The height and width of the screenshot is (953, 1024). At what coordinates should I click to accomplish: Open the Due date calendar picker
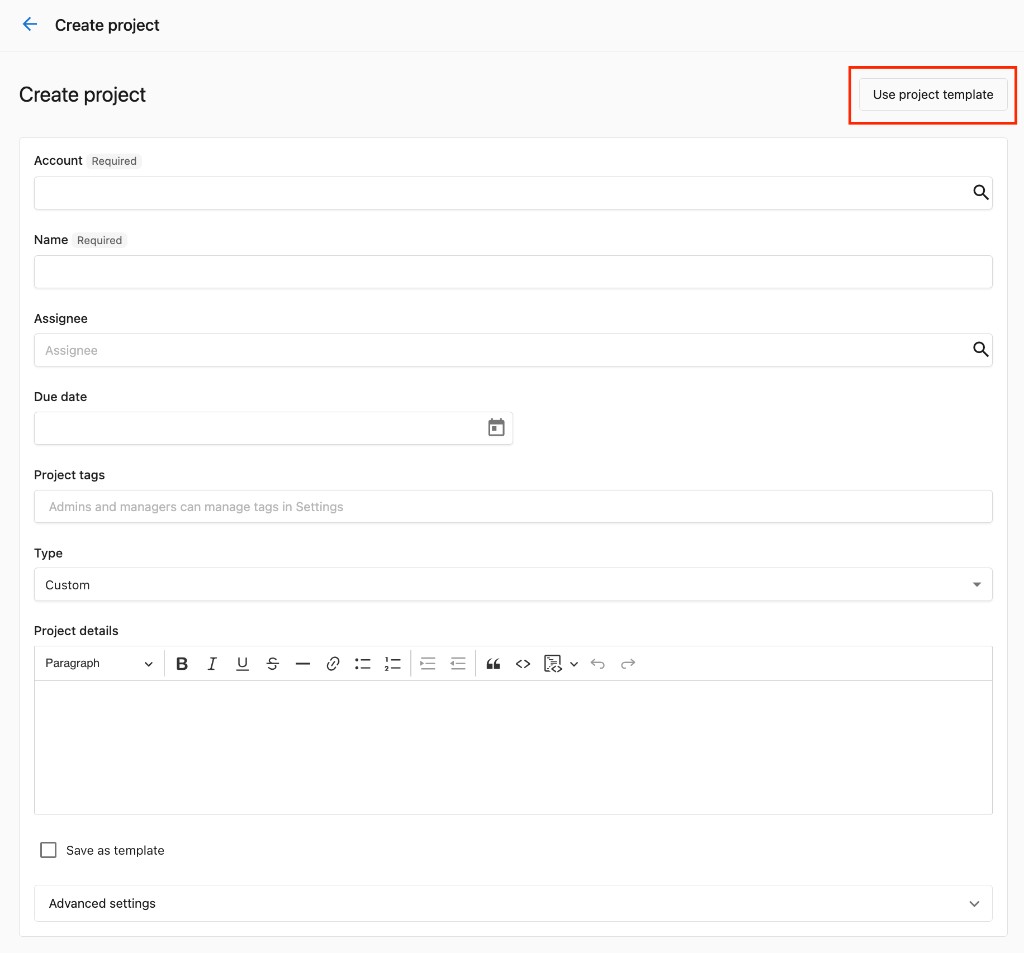coord(496,428)
